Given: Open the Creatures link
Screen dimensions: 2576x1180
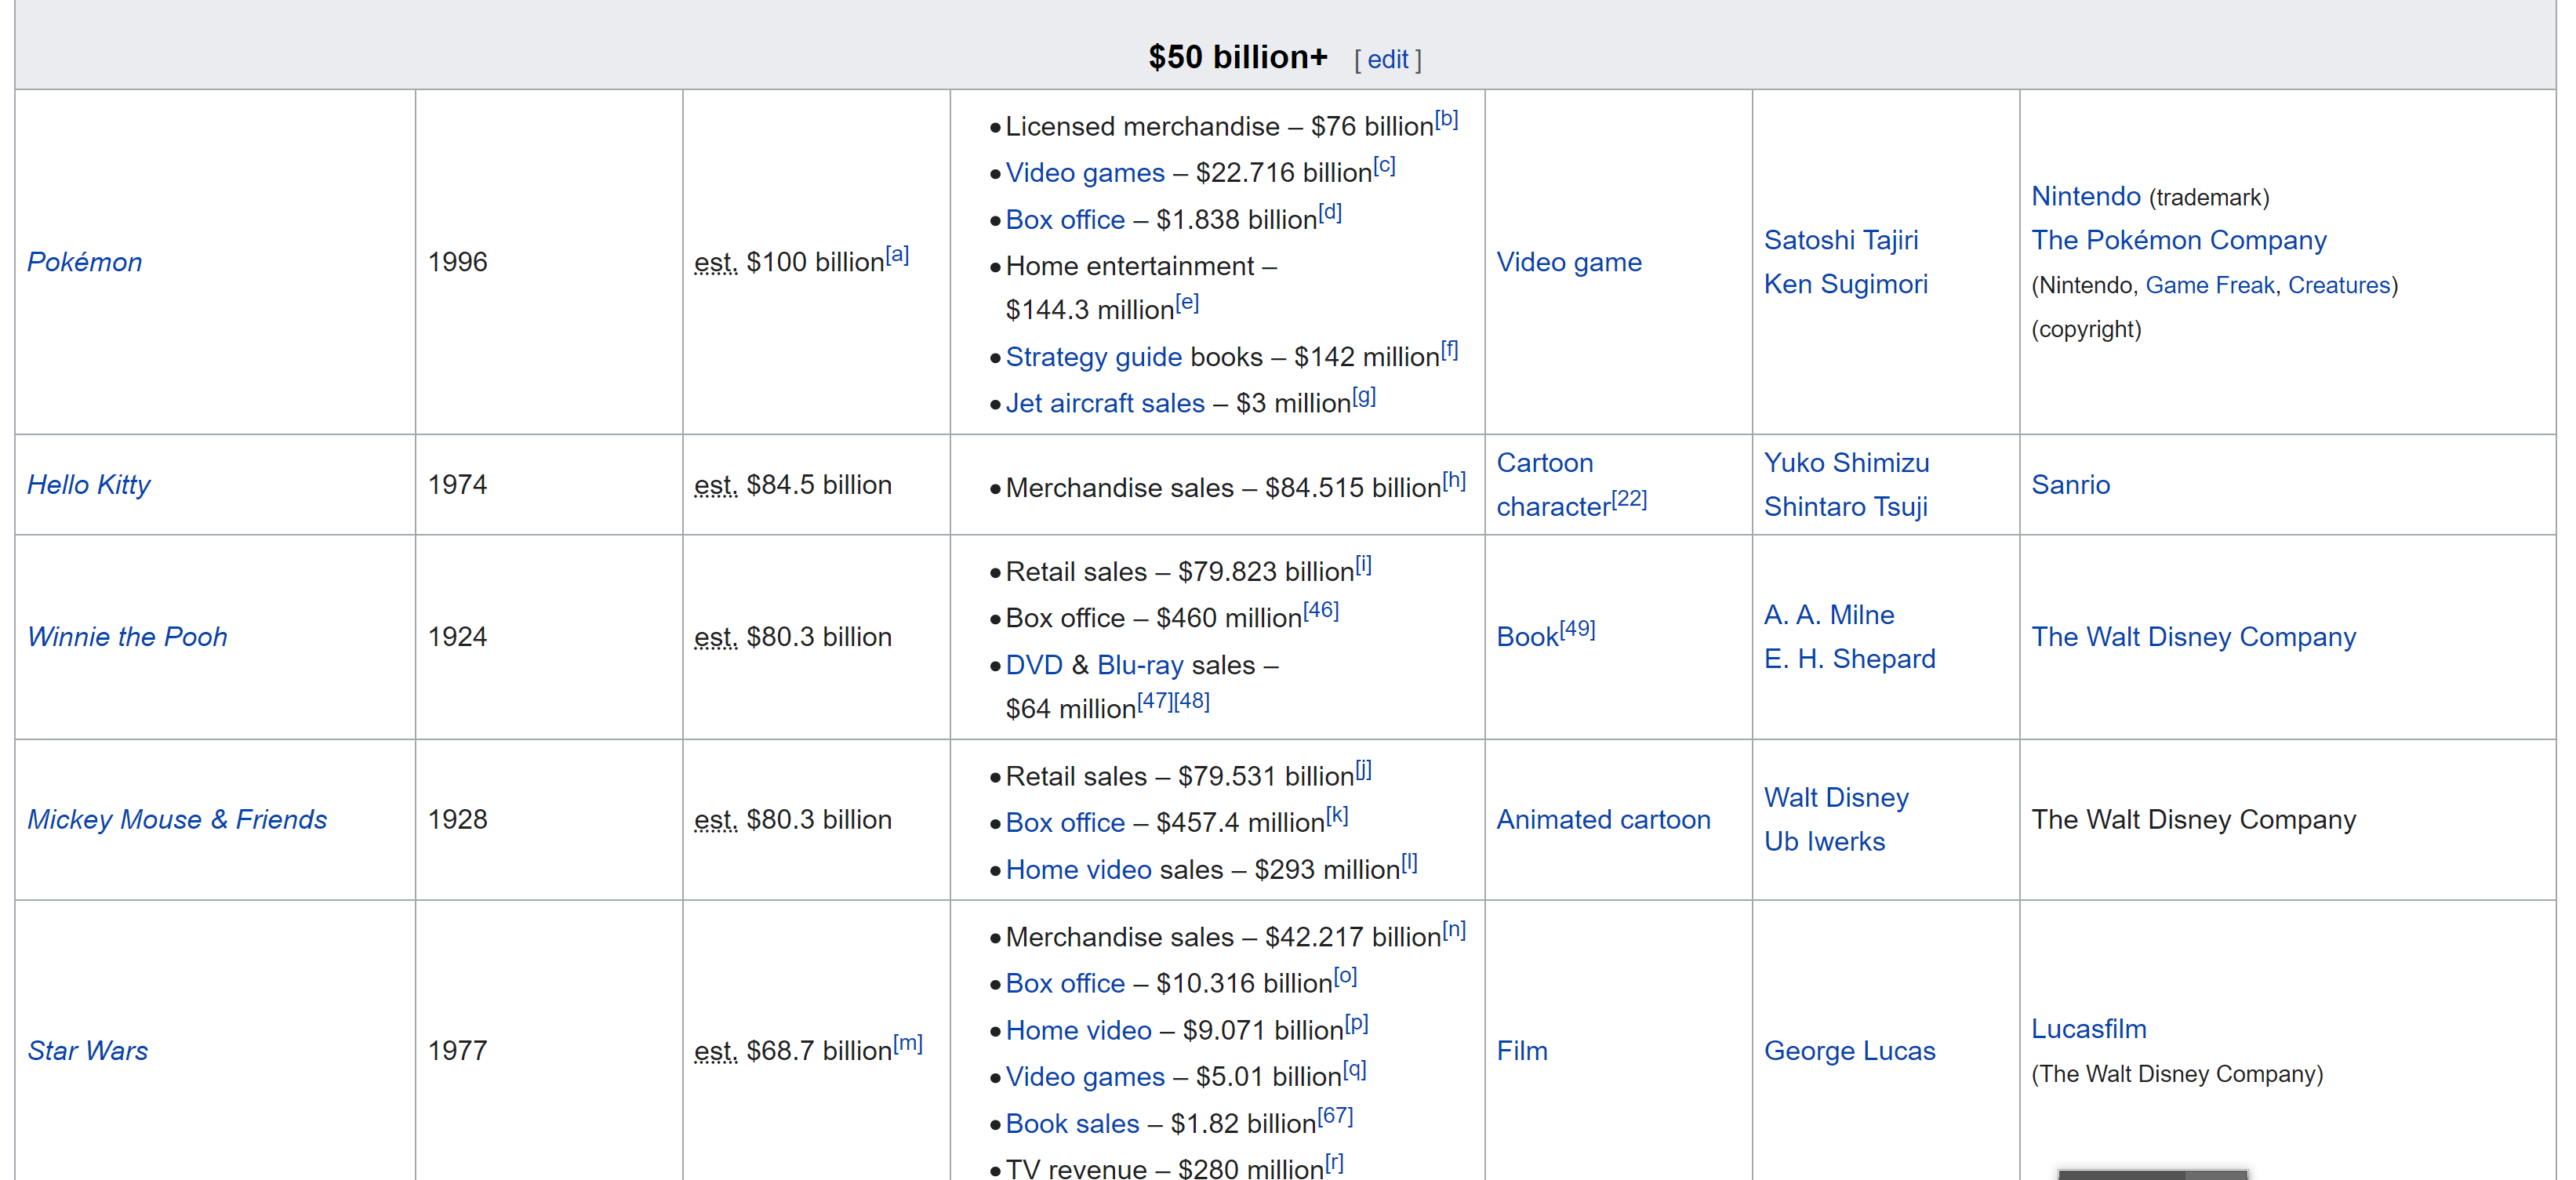Looking at the screenshot, I should (2339, 285).
